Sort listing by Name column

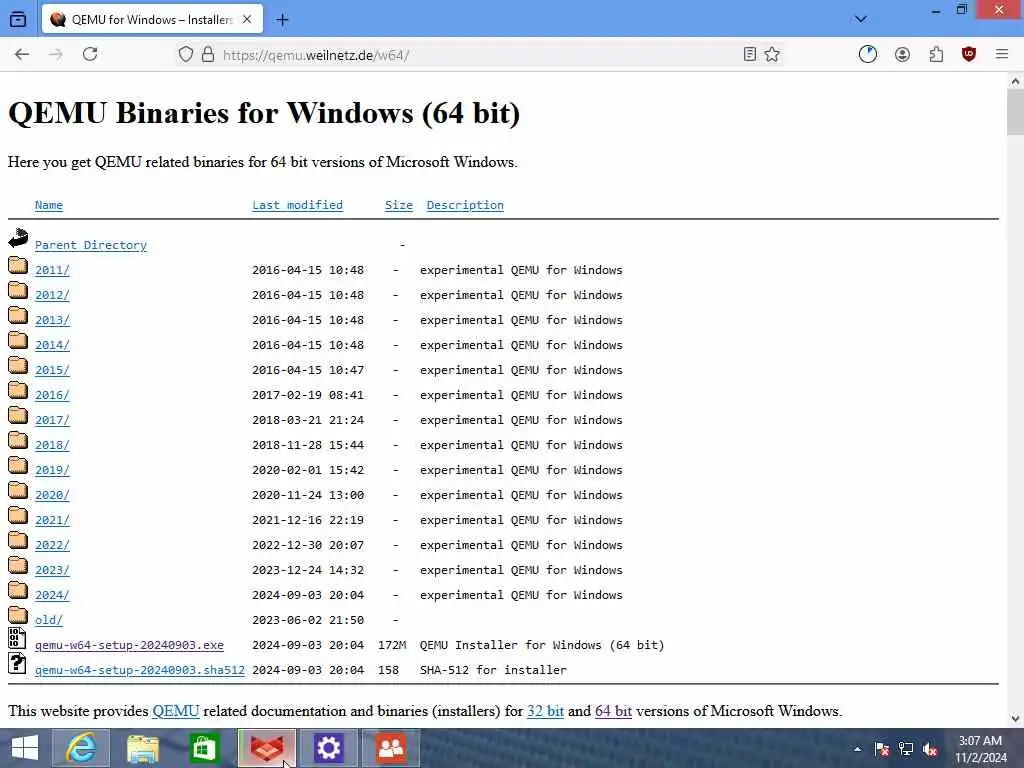click(x=49, y=205)
